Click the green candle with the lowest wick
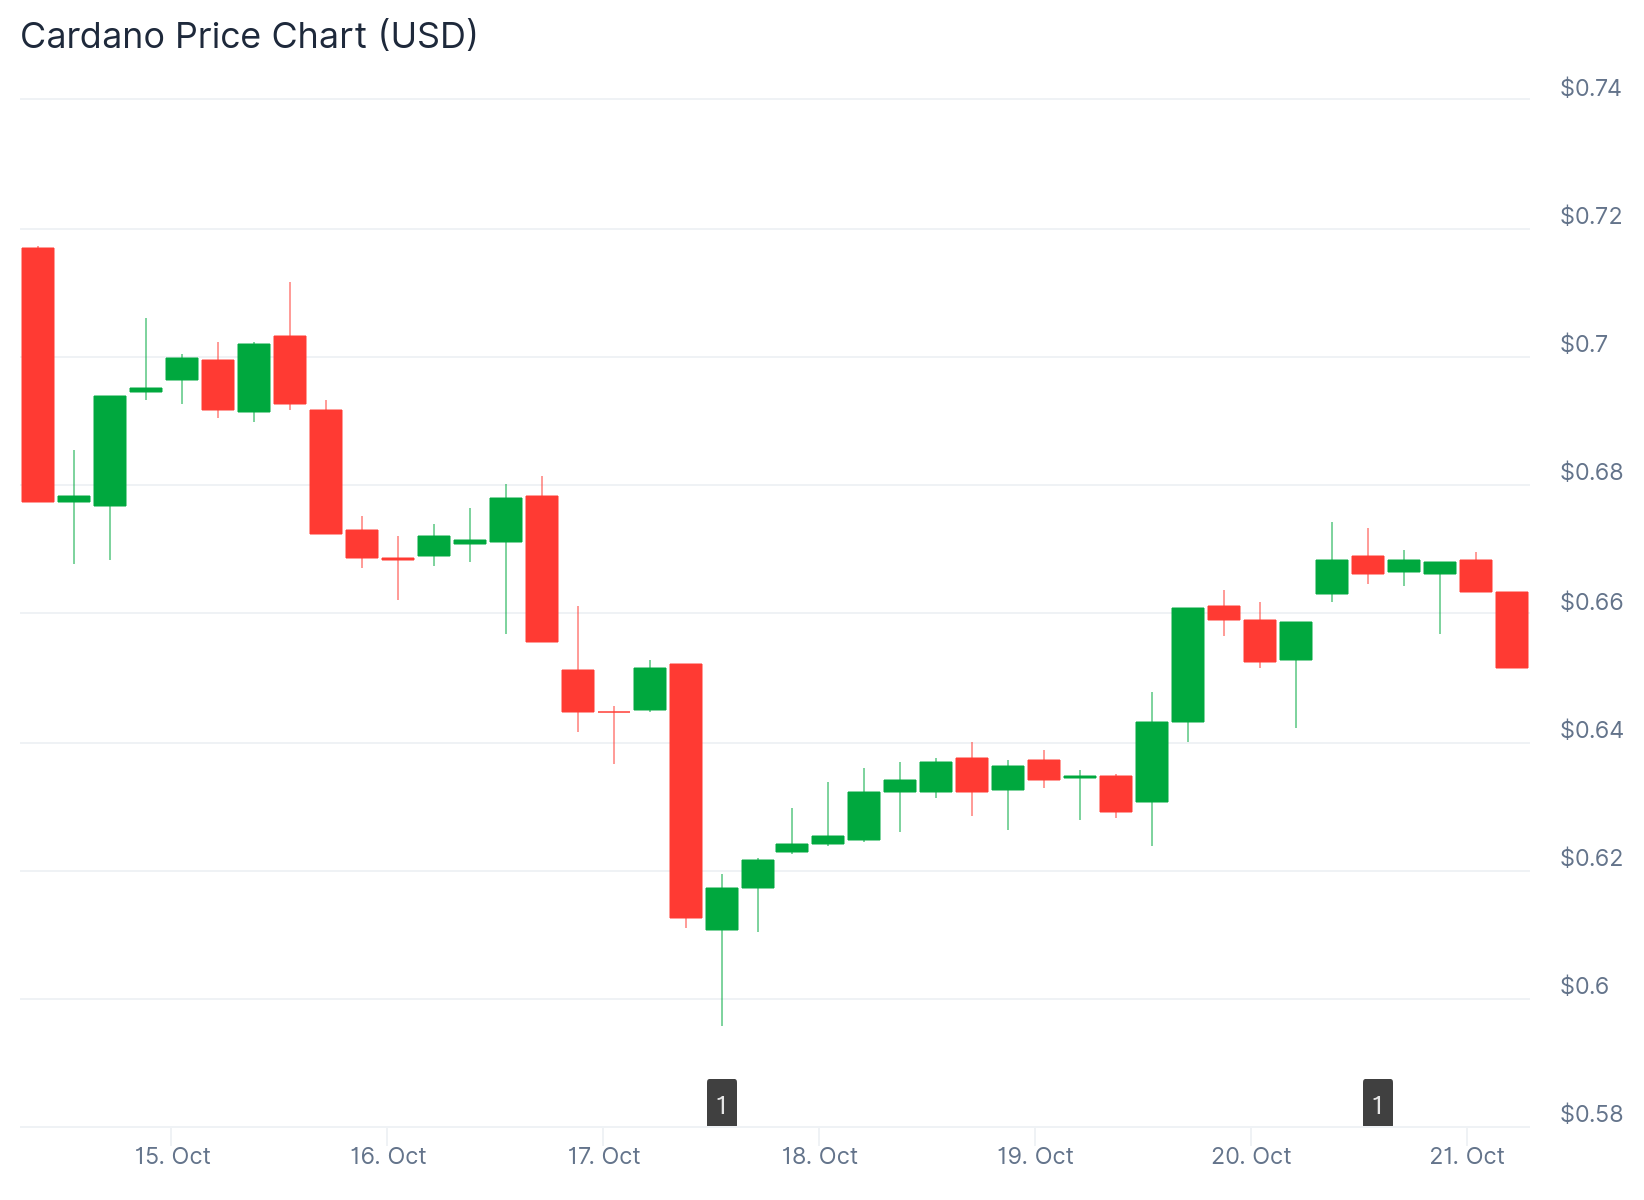This screenshot has height=1200, width=1644. [722, 909]
